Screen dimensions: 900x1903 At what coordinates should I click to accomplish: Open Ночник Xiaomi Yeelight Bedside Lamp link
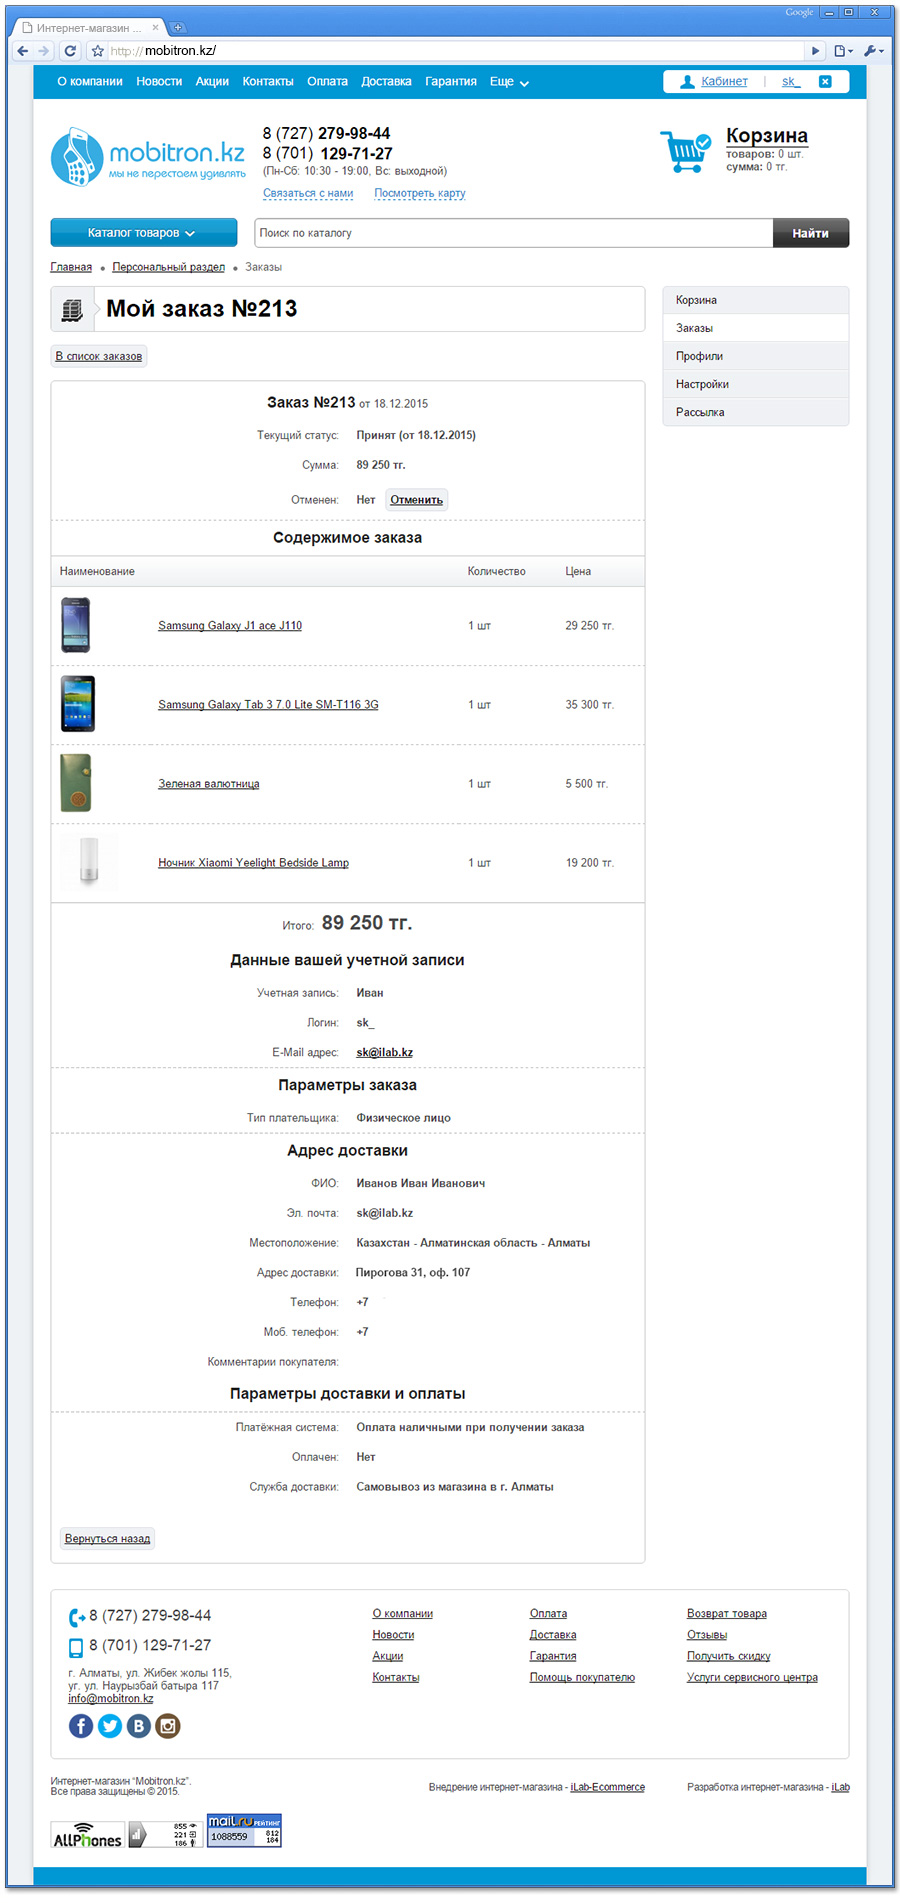[x=254, y=863]
